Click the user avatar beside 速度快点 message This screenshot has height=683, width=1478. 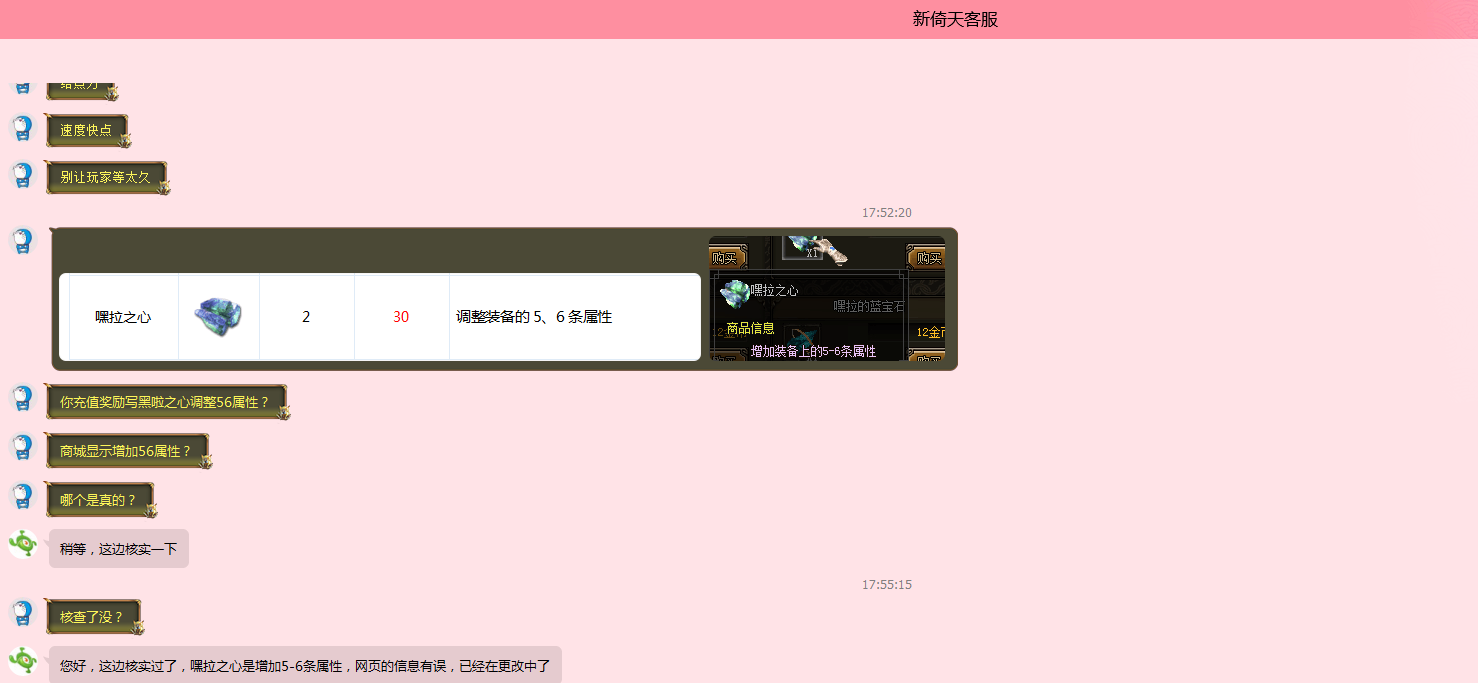click(22, 129)
